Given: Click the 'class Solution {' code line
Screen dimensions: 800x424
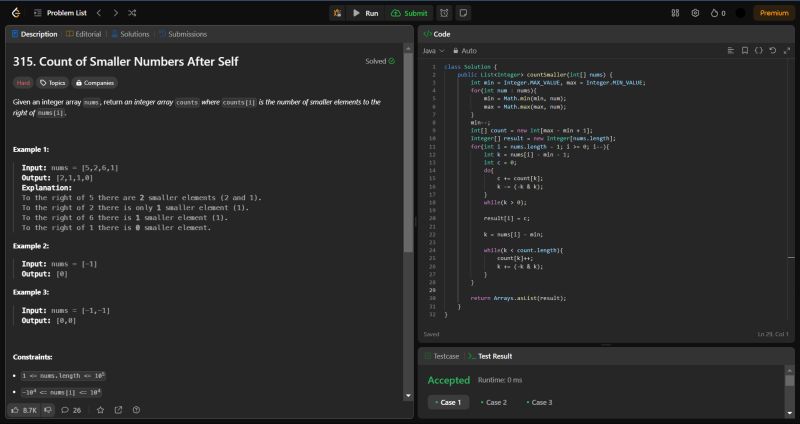Looking at the screenshot, I should (x=470, y=67).
